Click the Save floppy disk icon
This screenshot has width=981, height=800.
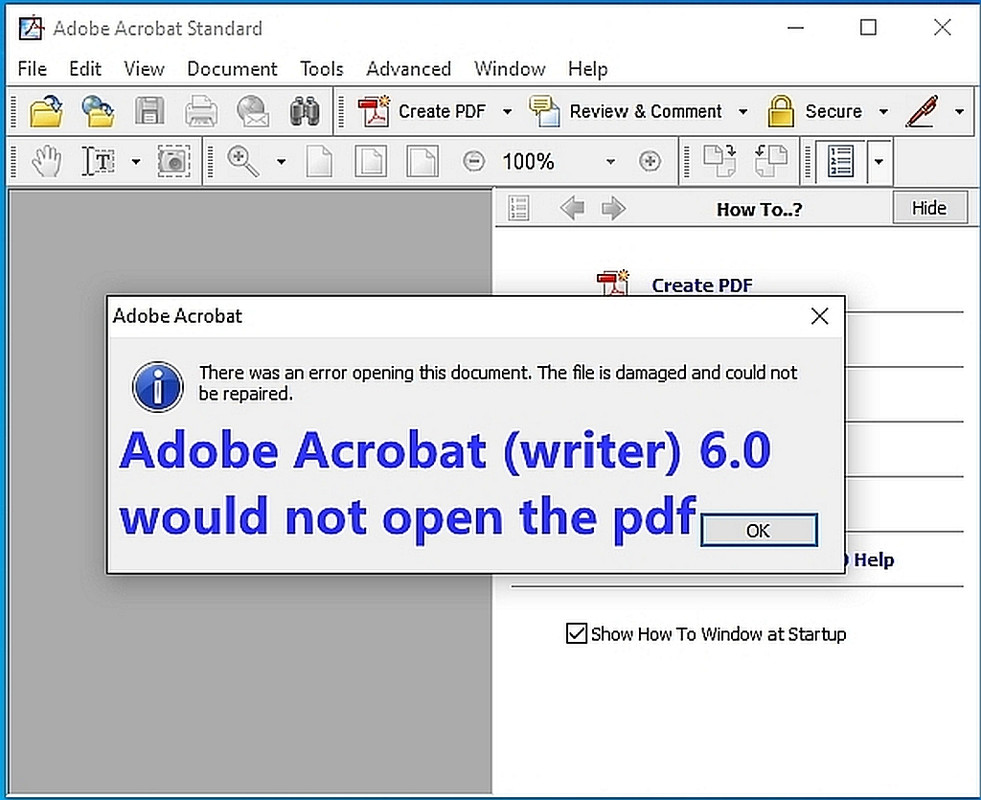pyautogui.click(x=150, y=111)
